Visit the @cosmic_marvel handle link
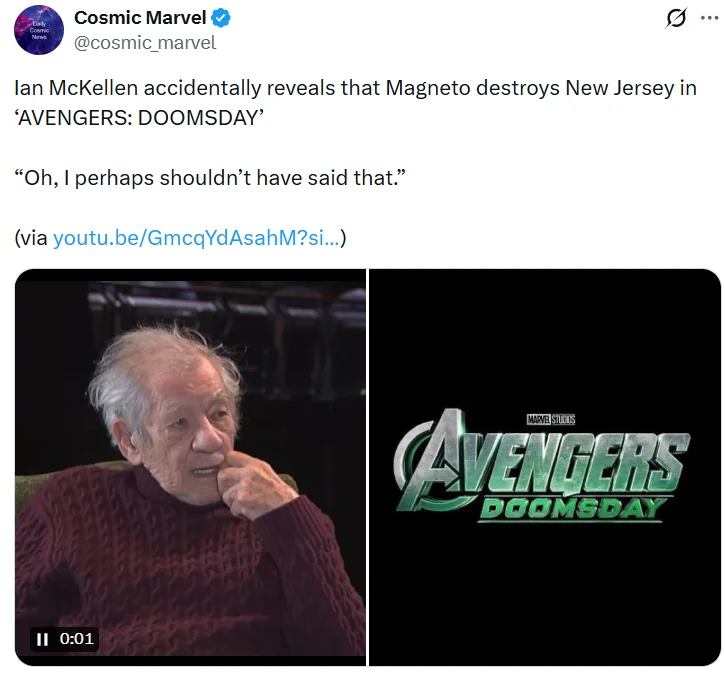 click(x=145, y=43)
